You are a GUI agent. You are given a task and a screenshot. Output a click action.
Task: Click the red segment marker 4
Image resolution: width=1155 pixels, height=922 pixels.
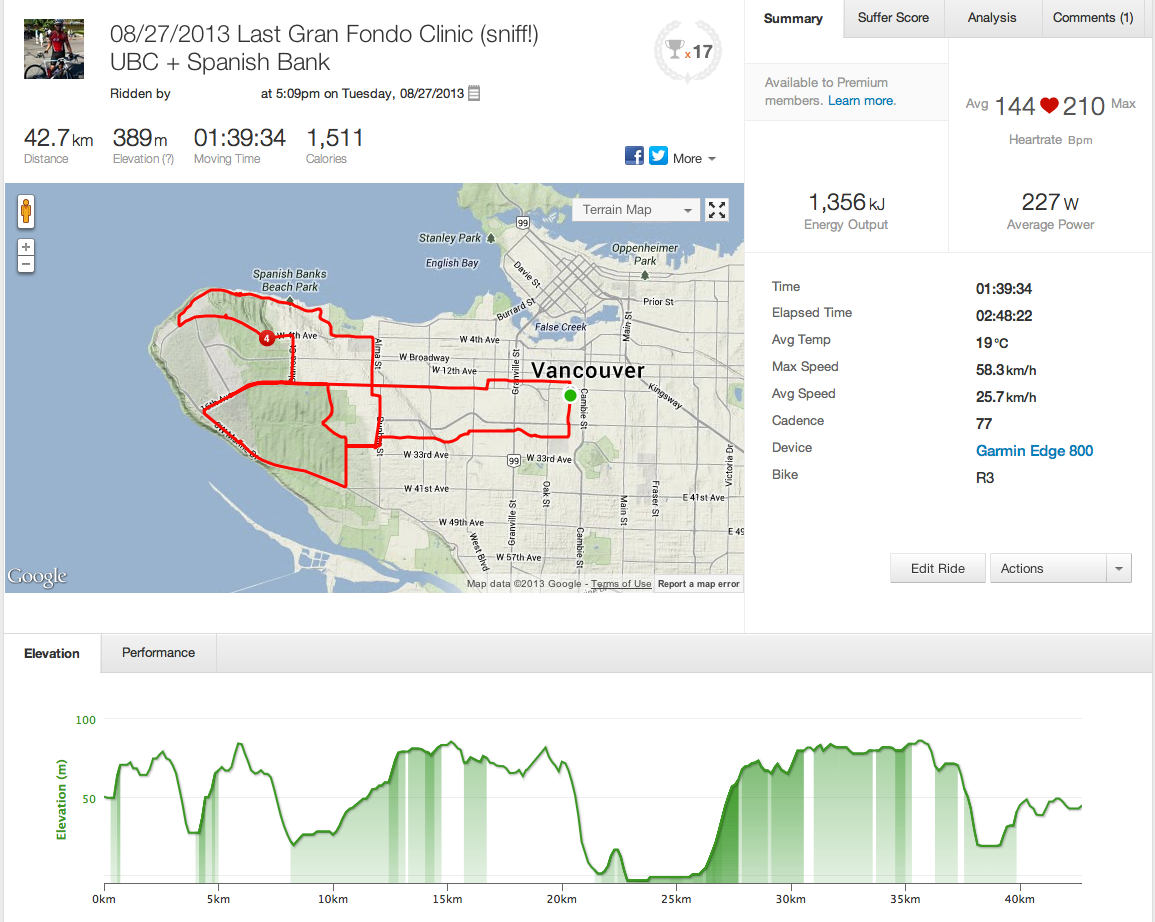(x=267, y=338)
